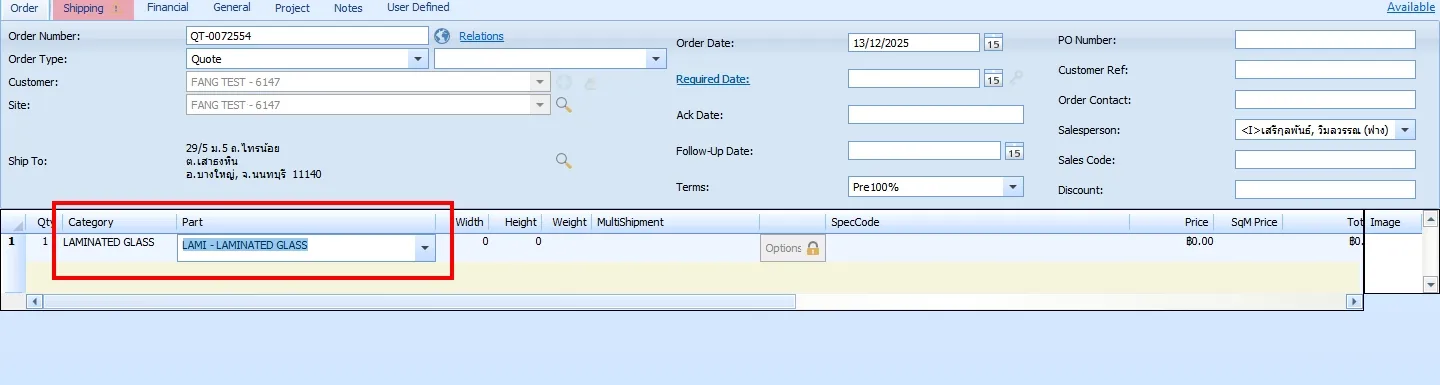
Task: Expand the Terms dropdown
Action: 1014,187
